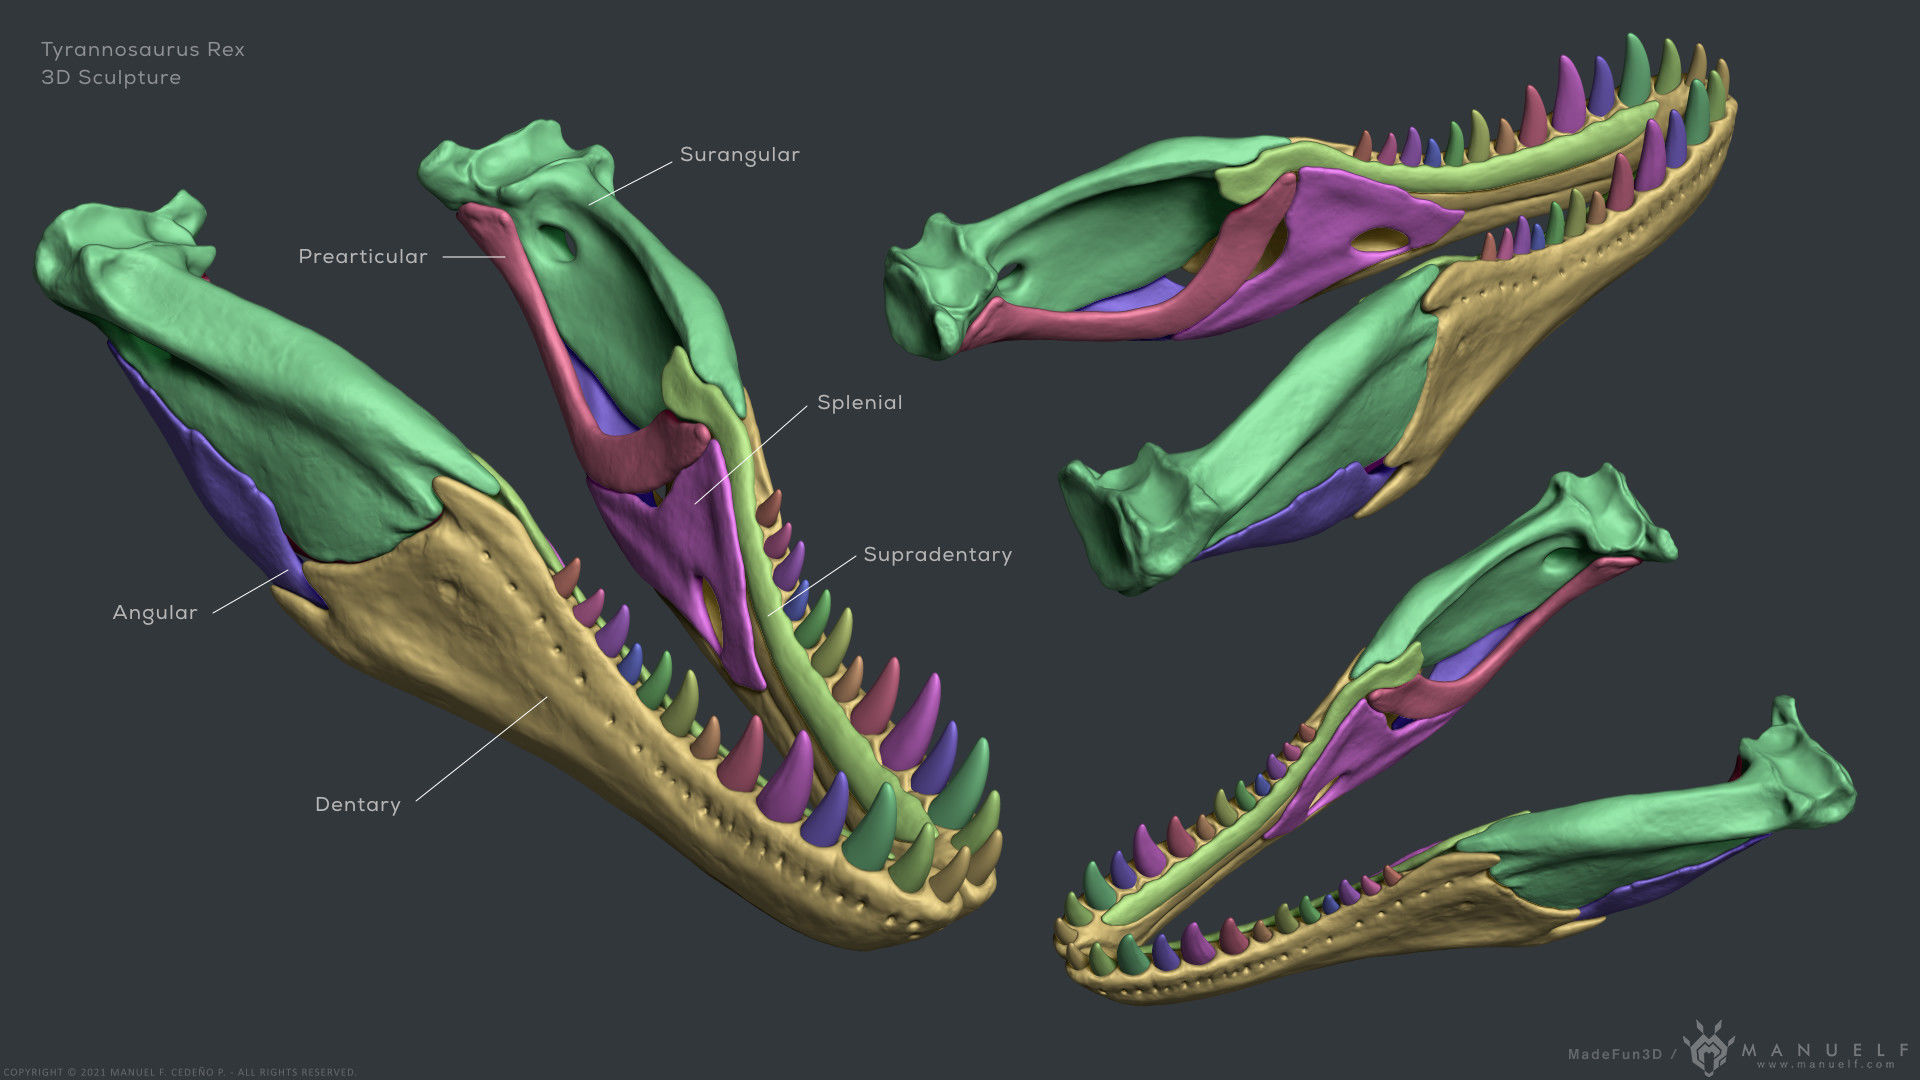Viewport: 1920px width, 1080px height.
Task: Click the '3D Sculpture' subtitle text
Action: click(111, 78)
